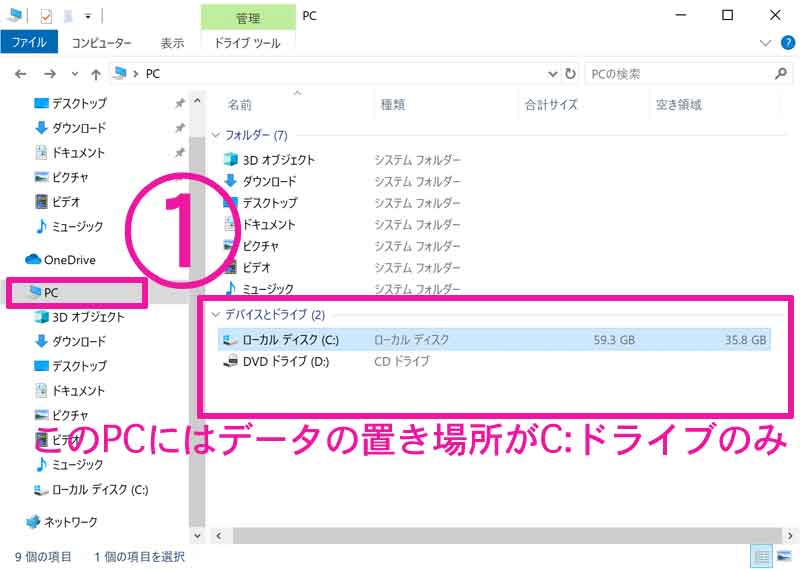
Task: Refresh the PC address location
Action: pyautogui.click(x=570, y=74)
